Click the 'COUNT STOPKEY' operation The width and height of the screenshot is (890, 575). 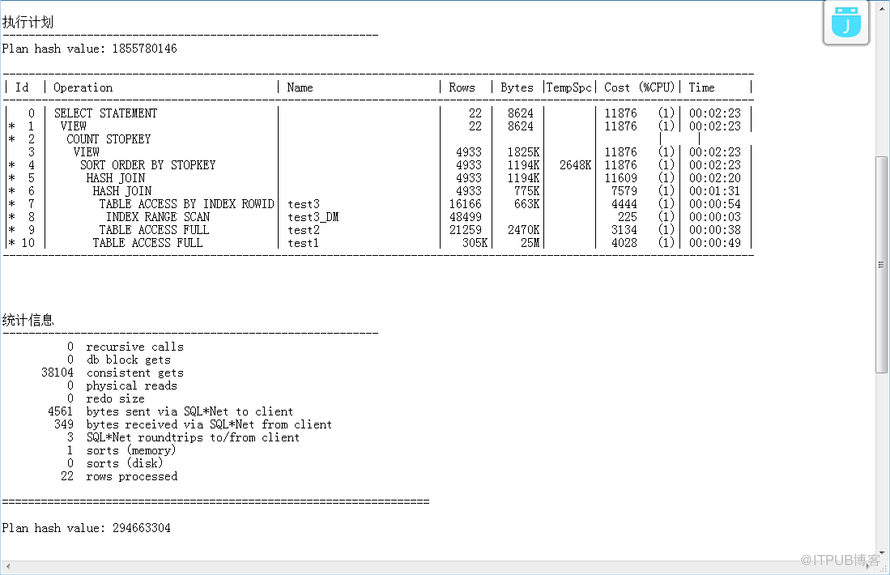tap(108, 139)
